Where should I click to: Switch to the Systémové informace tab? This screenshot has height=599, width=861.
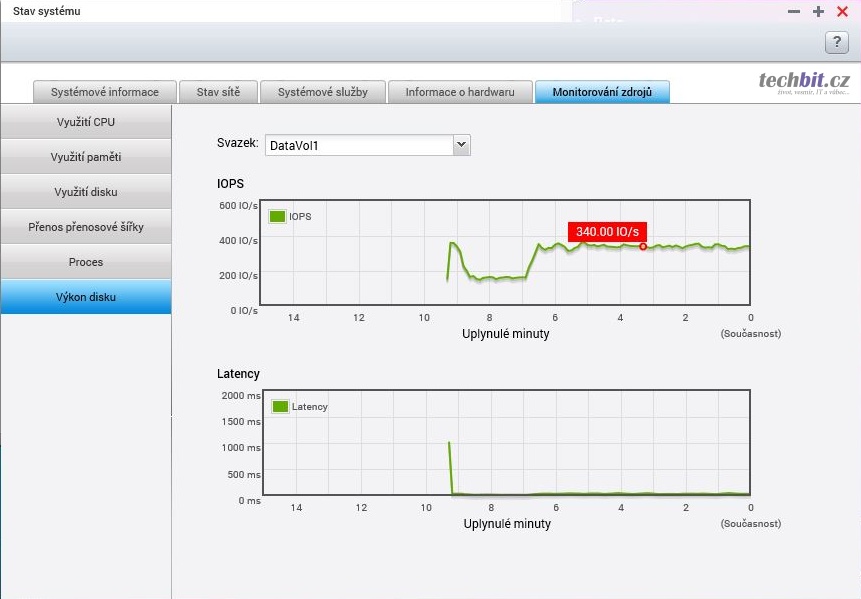pos(105,92)
